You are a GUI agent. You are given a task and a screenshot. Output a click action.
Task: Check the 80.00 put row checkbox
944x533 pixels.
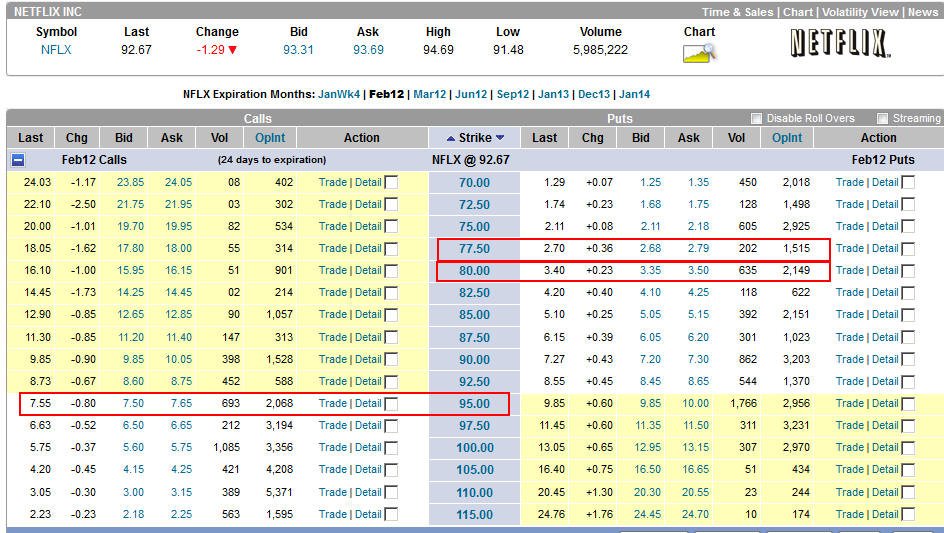point(908,270)
